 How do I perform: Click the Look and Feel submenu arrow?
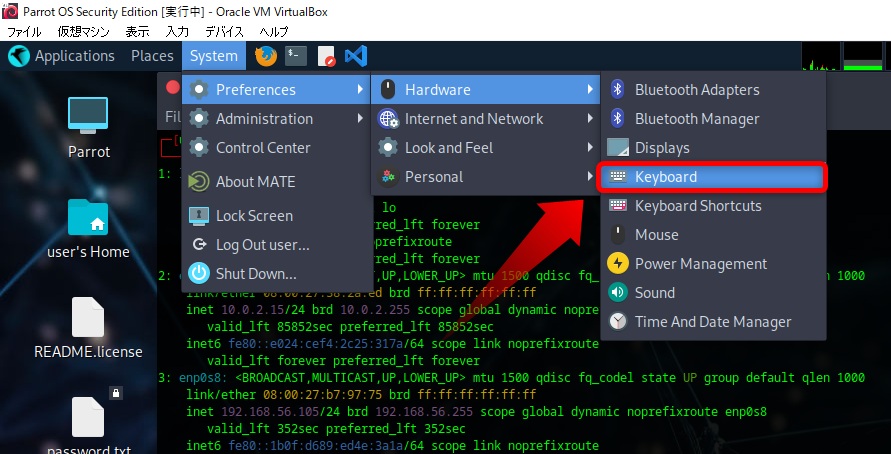[590, 147]
